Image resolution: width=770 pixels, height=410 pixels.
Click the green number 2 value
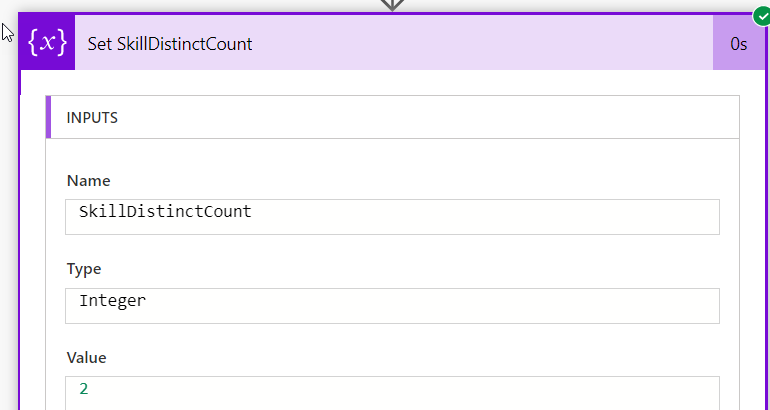click(83, 389)
